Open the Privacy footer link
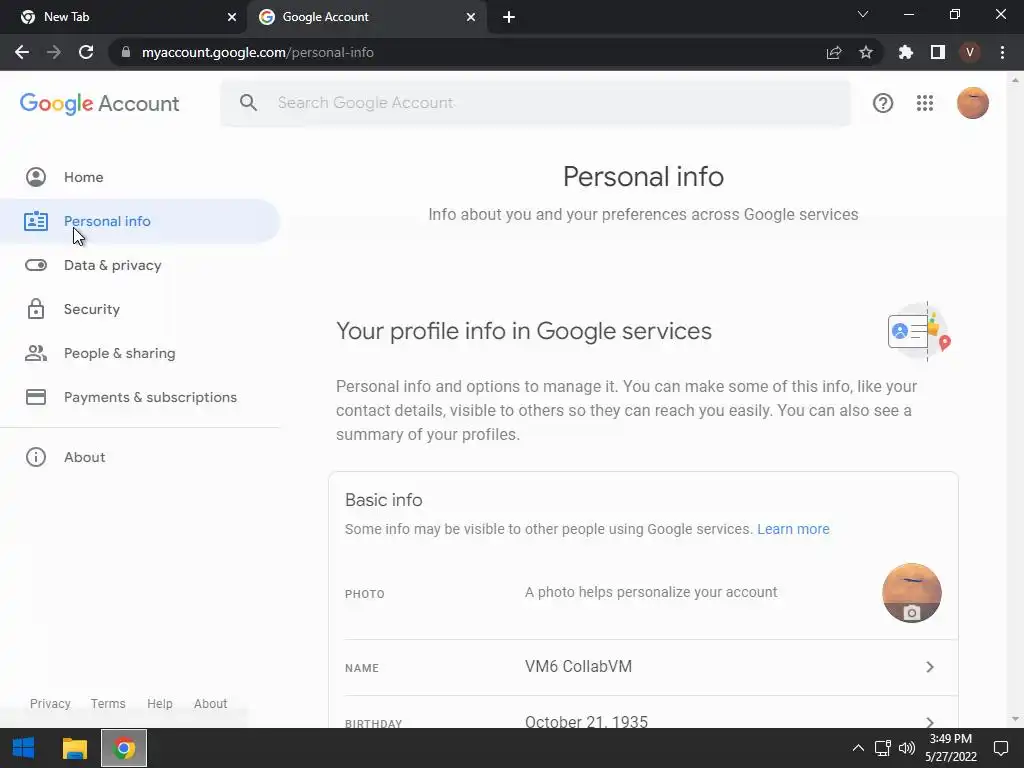The width and height of the screenshot is (1024, 768). tap(50, 703)
